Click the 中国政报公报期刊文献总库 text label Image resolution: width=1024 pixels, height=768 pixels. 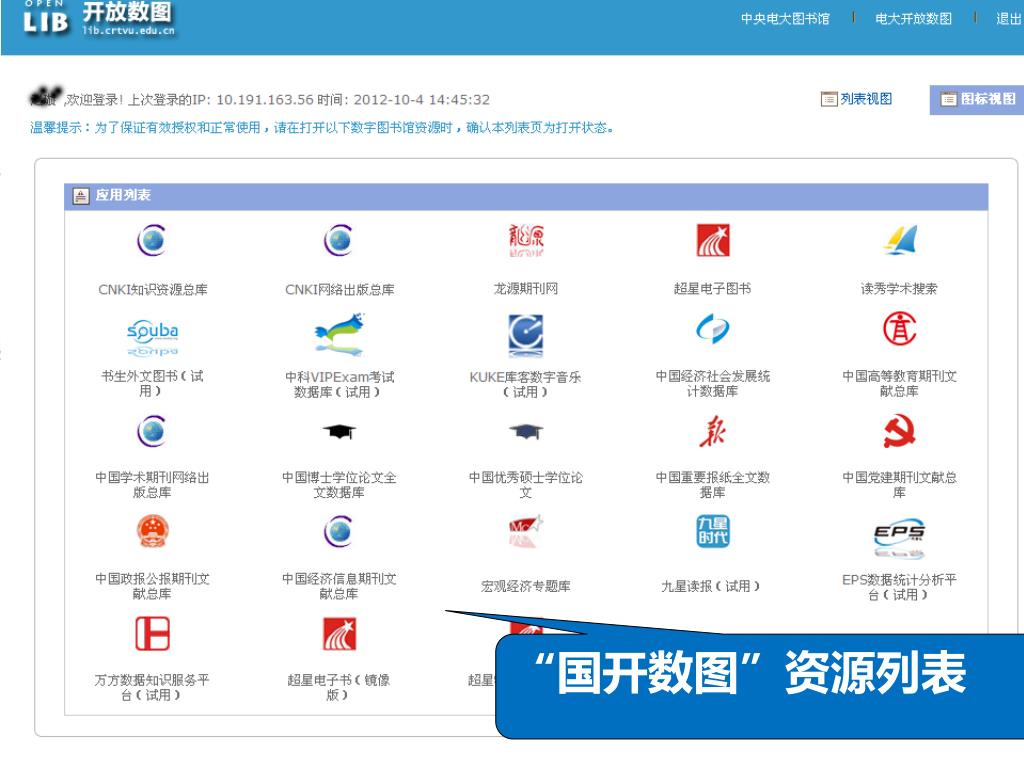pos(152,586)
